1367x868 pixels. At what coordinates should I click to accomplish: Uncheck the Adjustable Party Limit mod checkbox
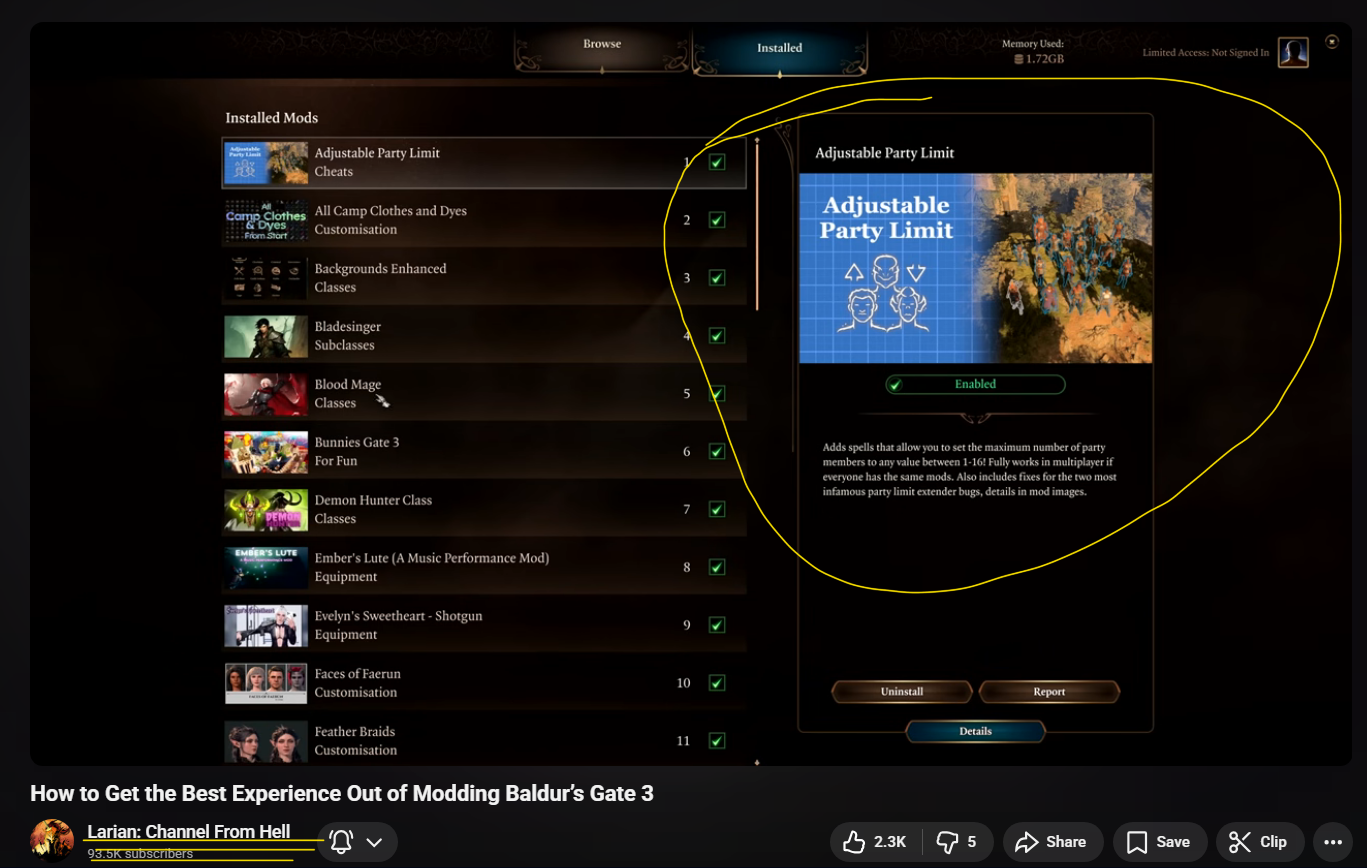tap(717, 162)
